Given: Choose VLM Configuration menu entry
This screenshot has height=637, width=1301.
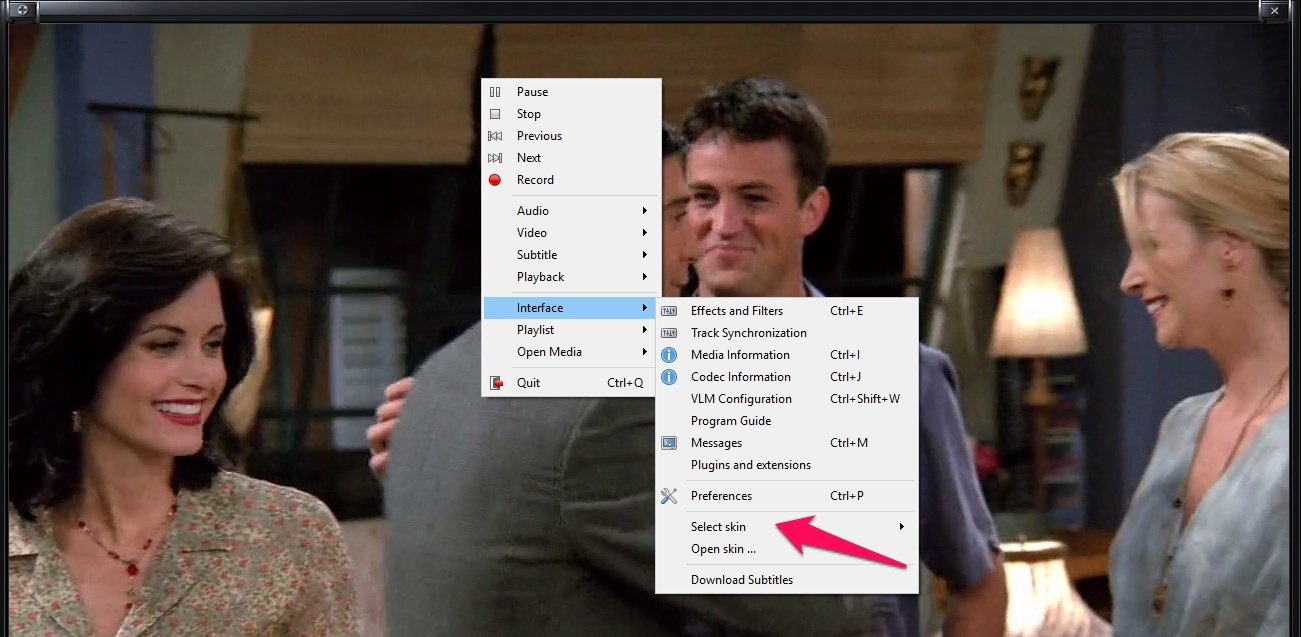Looking at the screenshot, I should click(x=741, y=399).
